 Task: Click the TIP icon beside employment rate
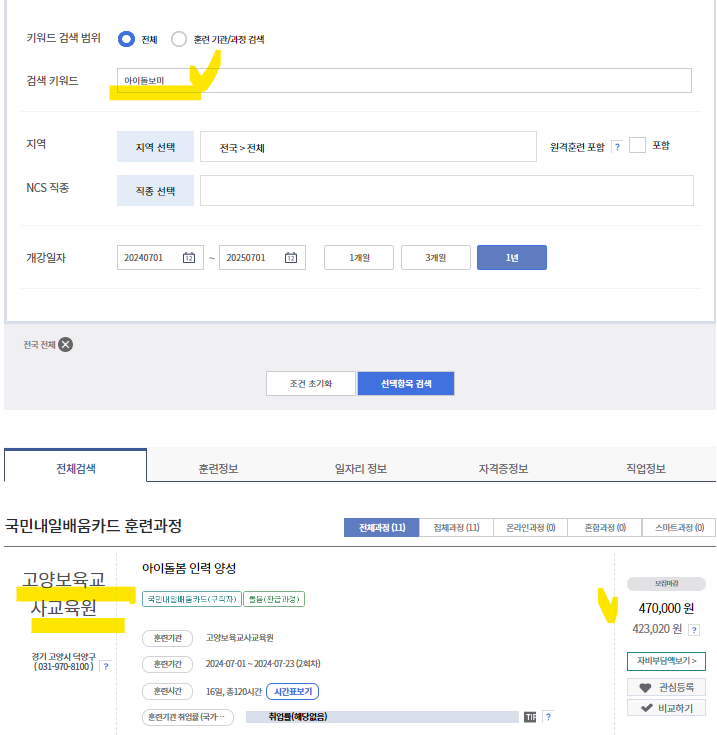tap(530, 717)
